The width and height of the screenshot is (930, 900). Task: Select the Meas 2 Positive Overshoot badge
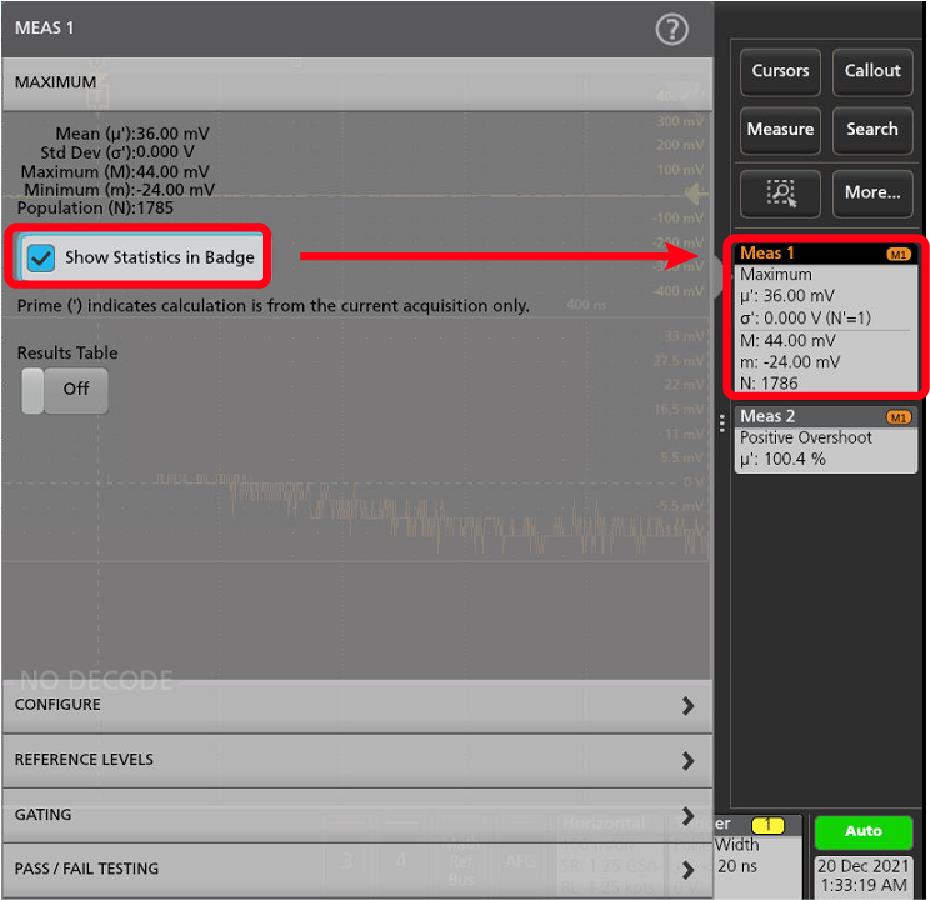pos(825,440)
